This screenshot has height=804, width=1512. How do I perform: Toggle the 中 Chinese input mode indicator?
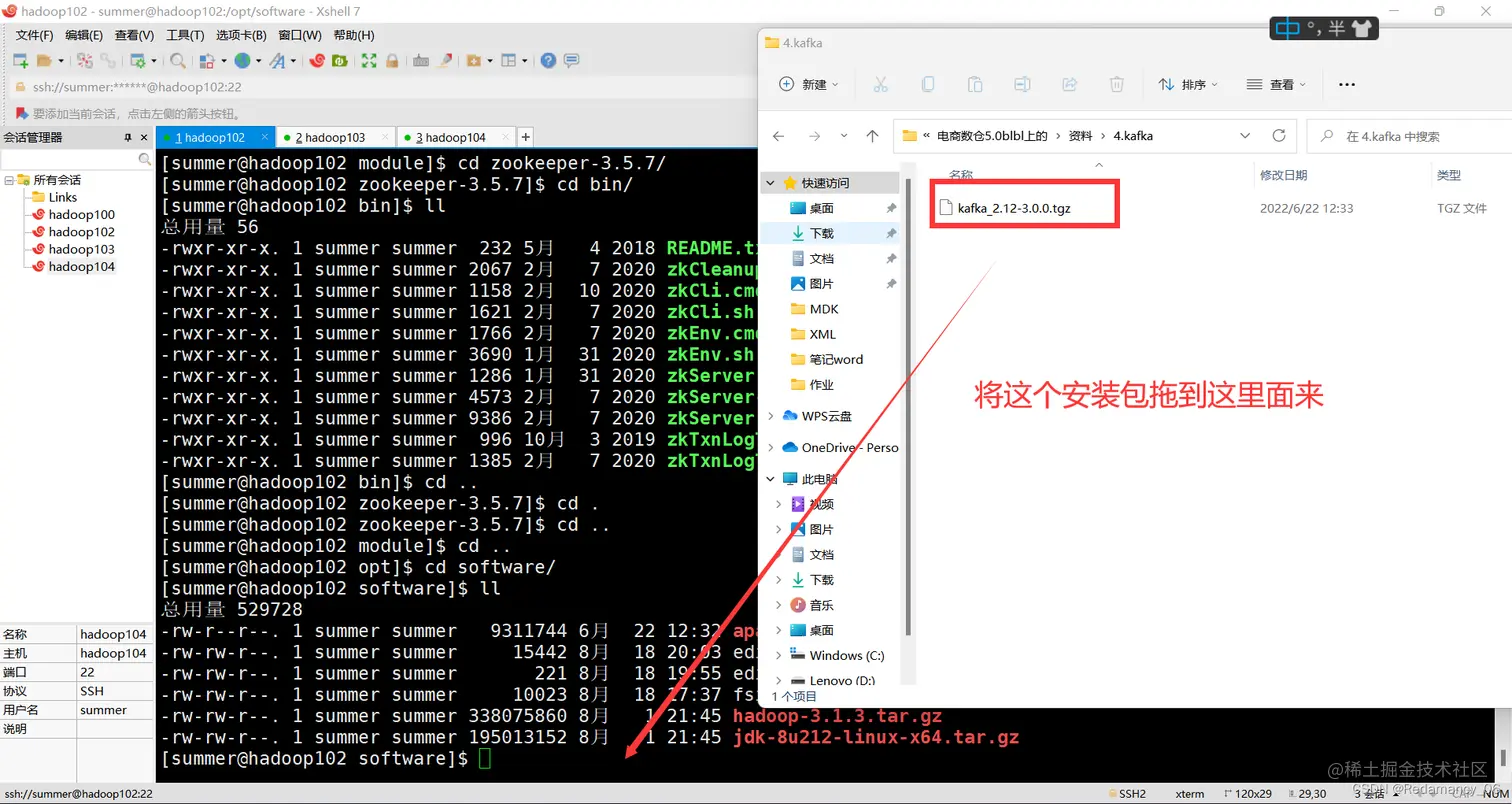point(1288,29)
